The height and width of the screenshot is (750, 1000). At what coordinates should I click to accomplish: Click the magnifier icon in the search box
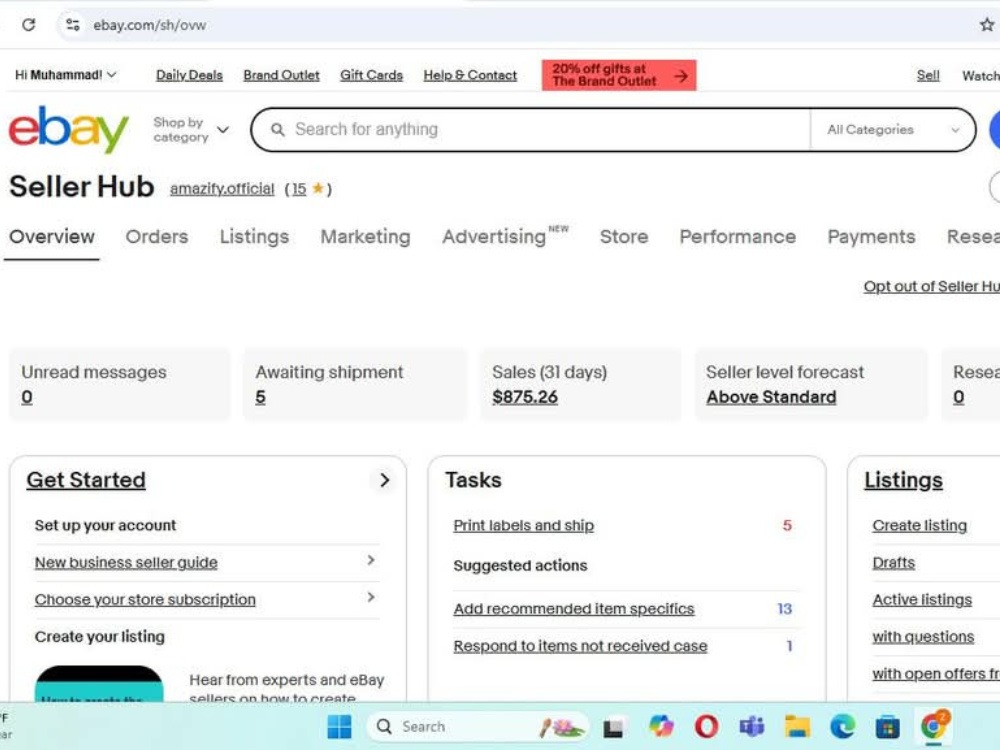277,129
